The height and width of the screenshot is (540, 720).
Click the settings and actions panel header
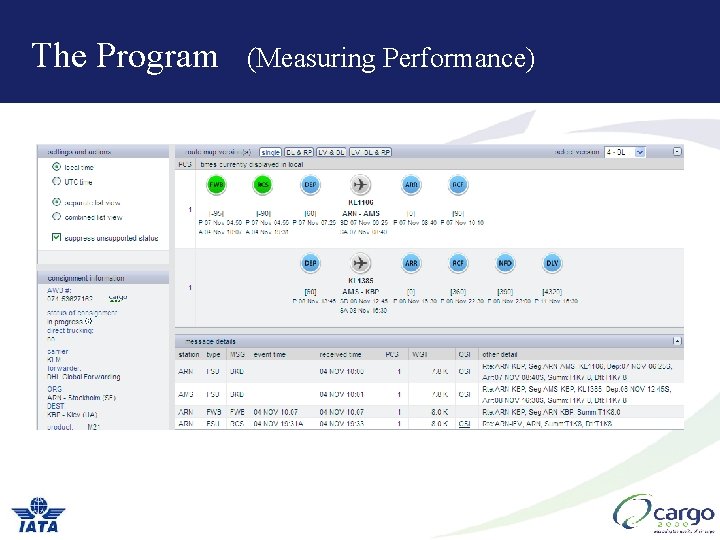tap(103, 152)
